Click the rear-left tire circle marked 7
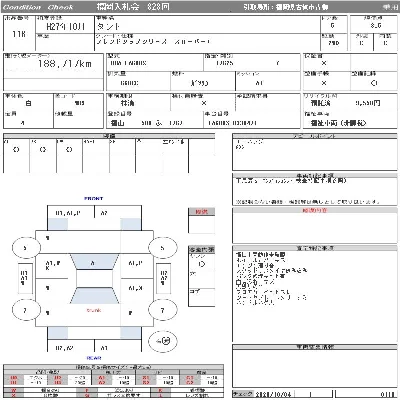 click(x=26, y=310)
